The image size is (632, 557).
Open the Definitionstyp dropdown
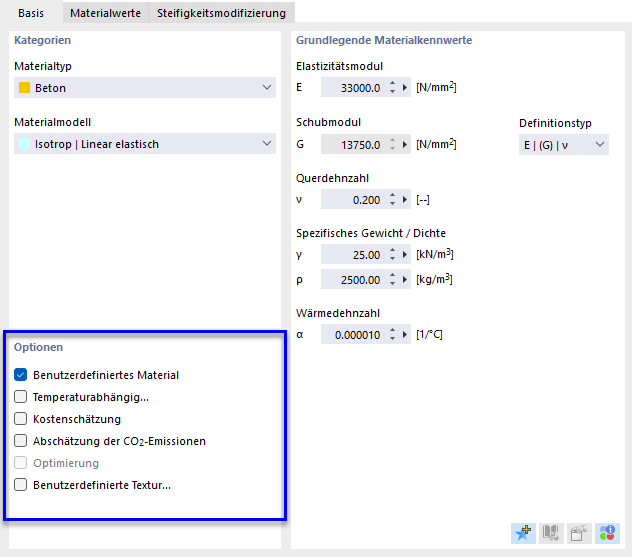click(x=564, y=145)
